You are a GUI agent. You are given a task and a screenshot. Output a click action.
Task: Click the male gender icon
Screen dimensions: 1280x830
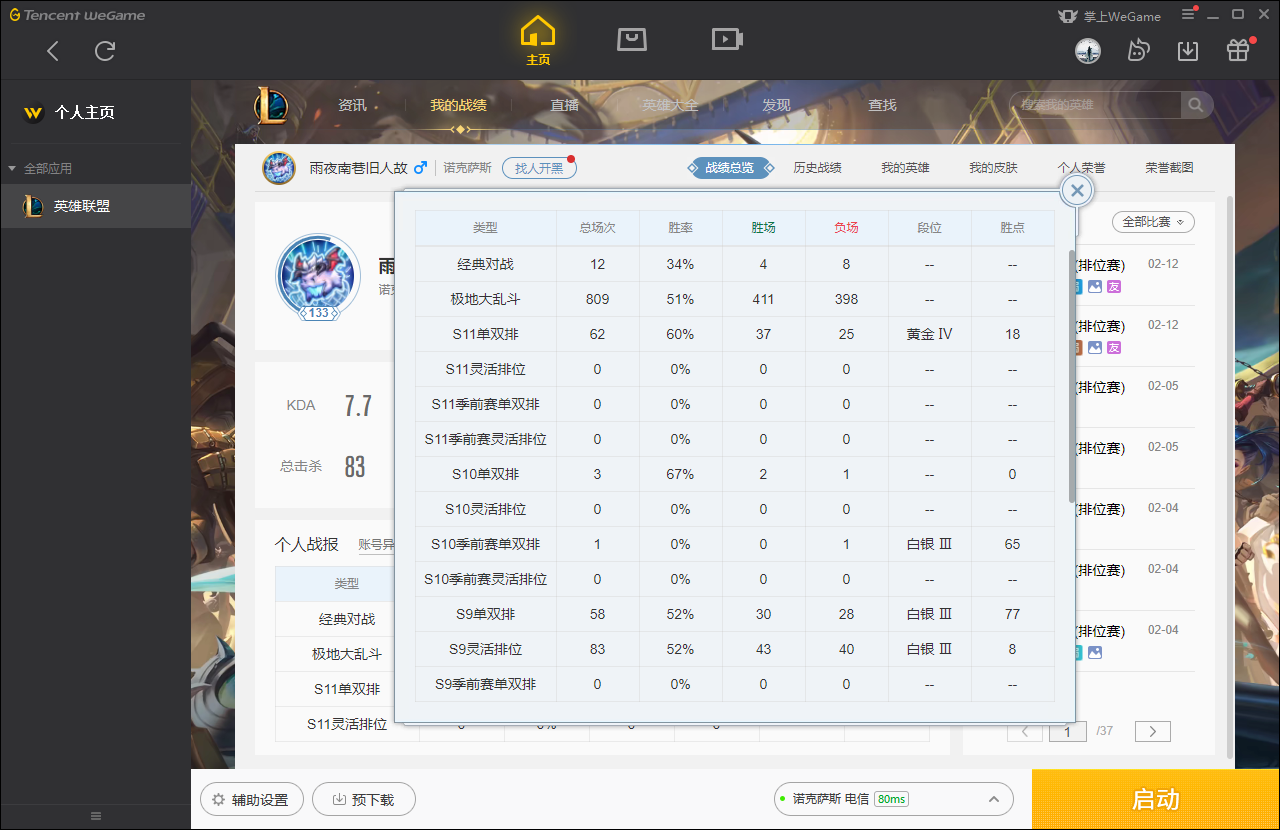pos(420,168)
